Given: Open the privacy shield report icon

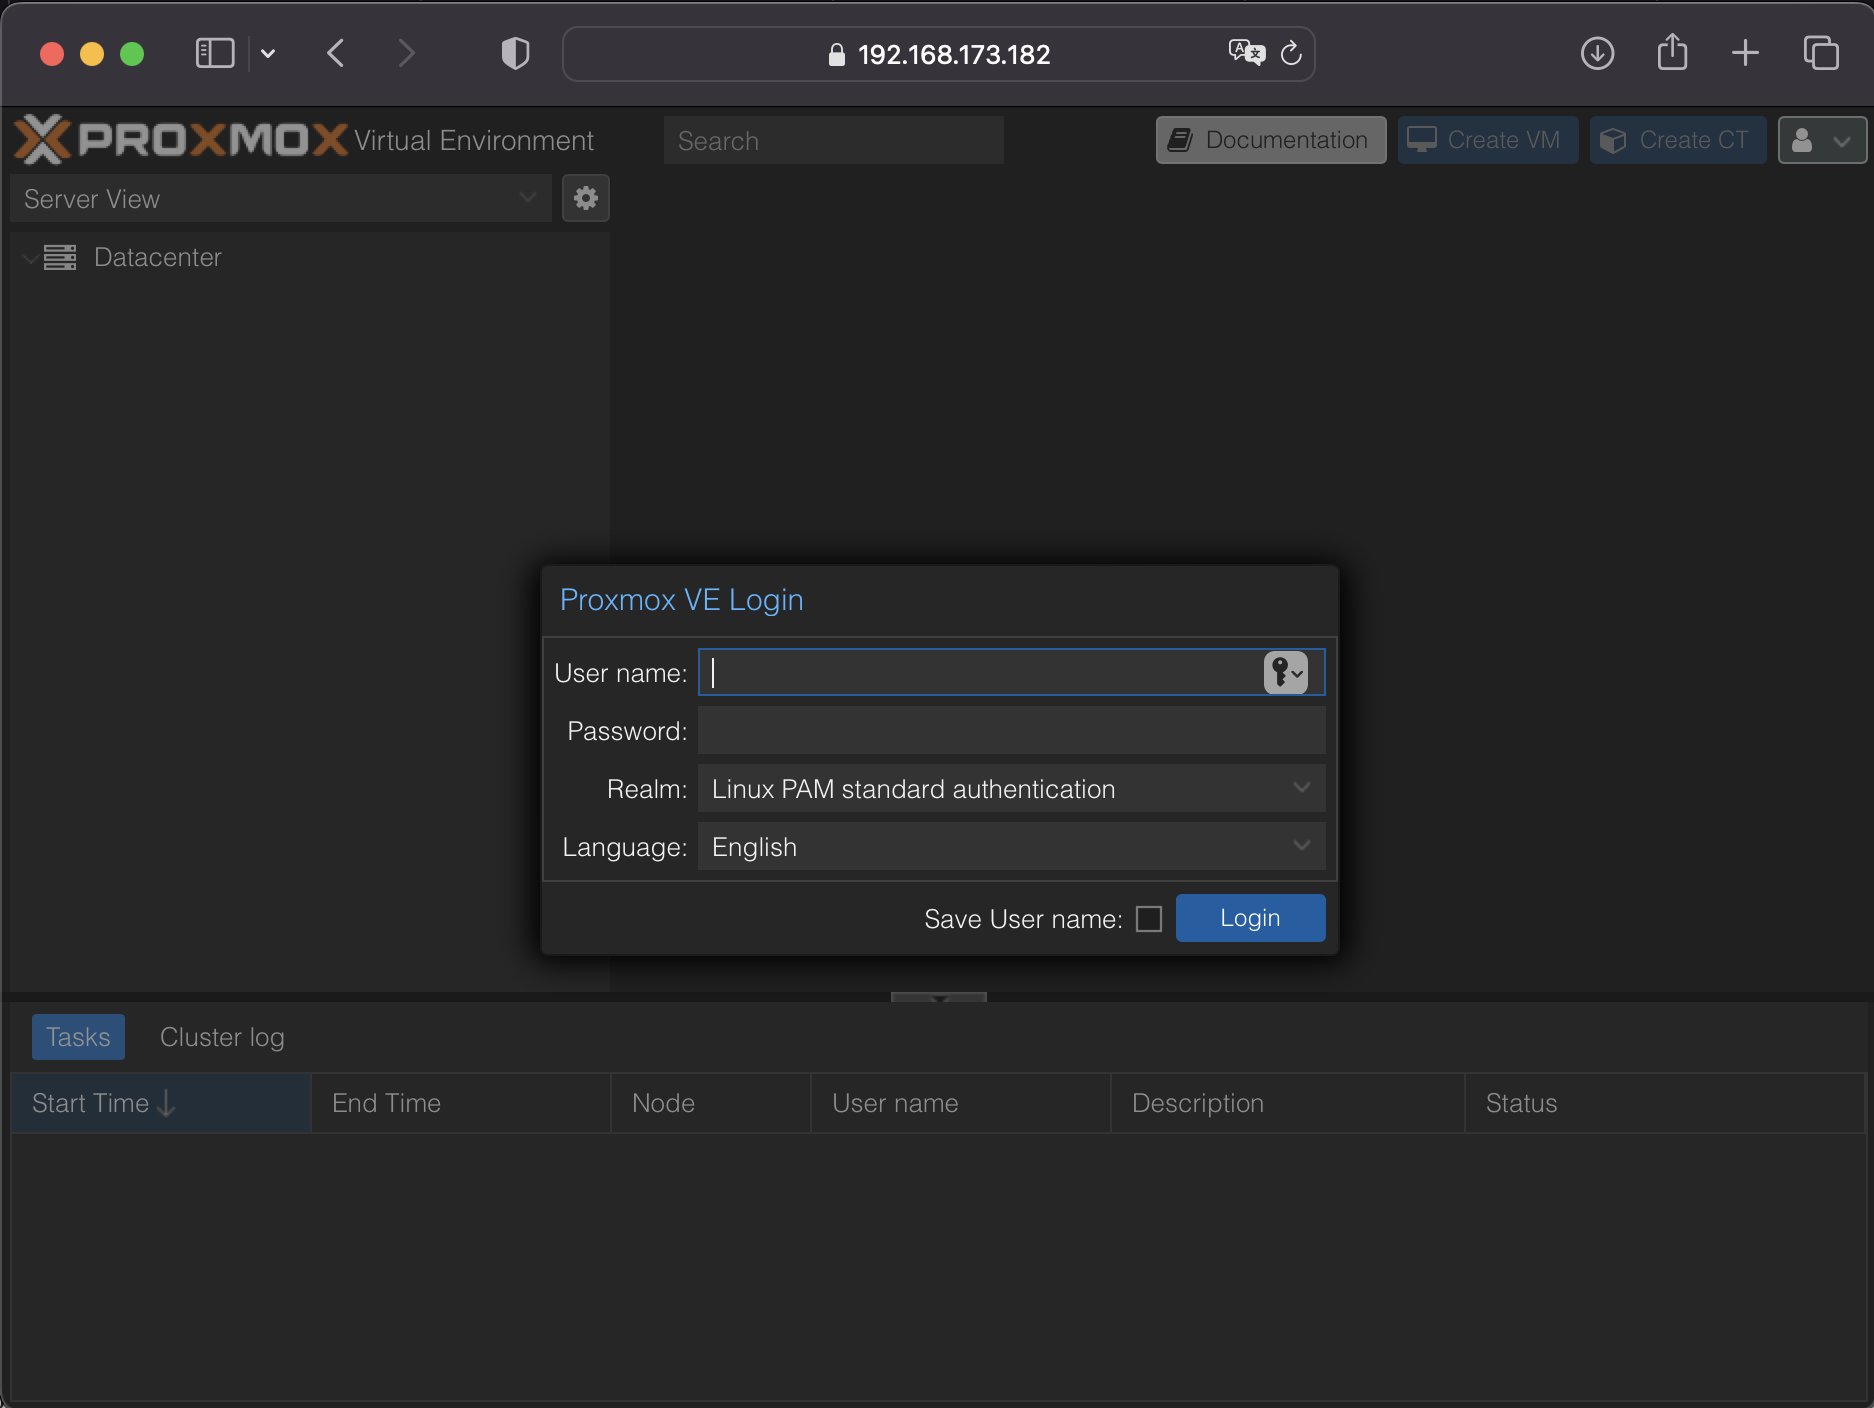Looking at the screenshot, I should pos(515,53).
